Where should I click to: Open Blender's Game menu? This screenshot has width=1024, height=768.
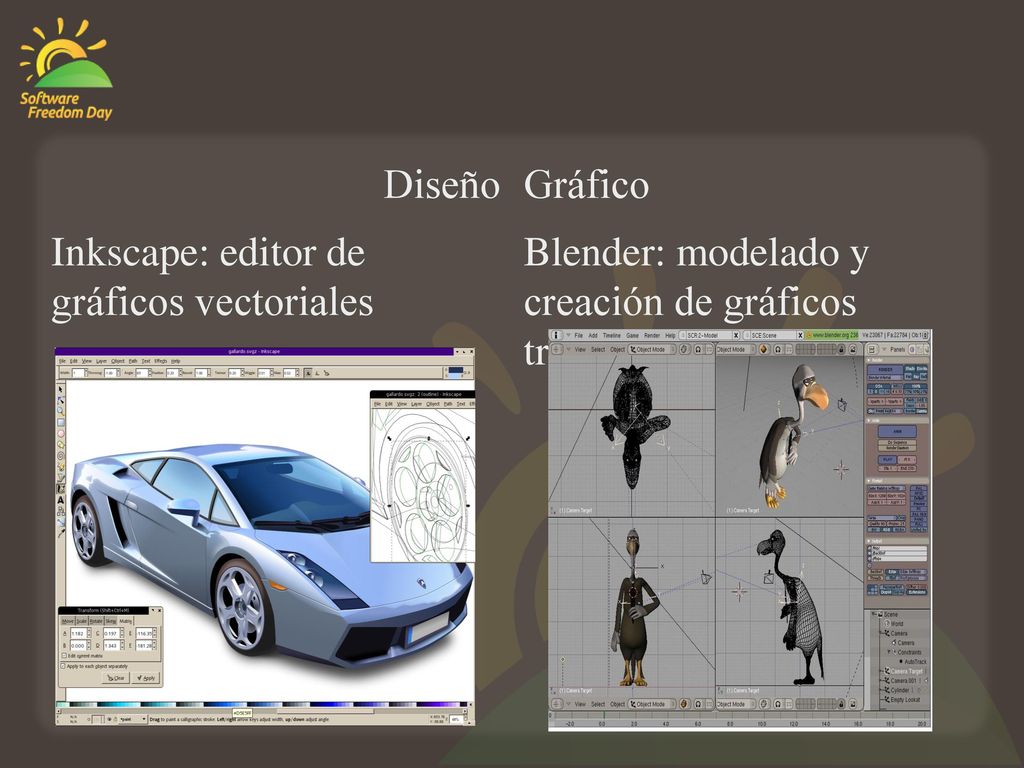(632, 335)
